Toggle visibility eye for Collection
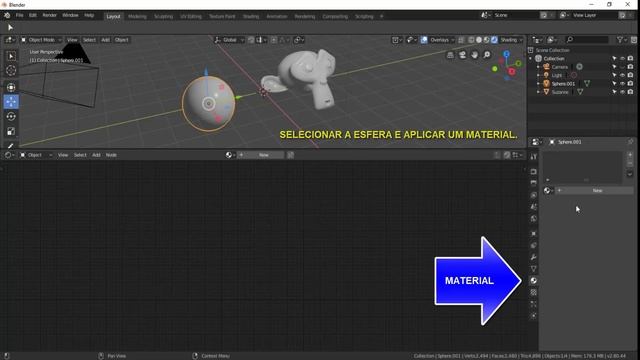This screenshot has width=640, height=360. point(622,58)
